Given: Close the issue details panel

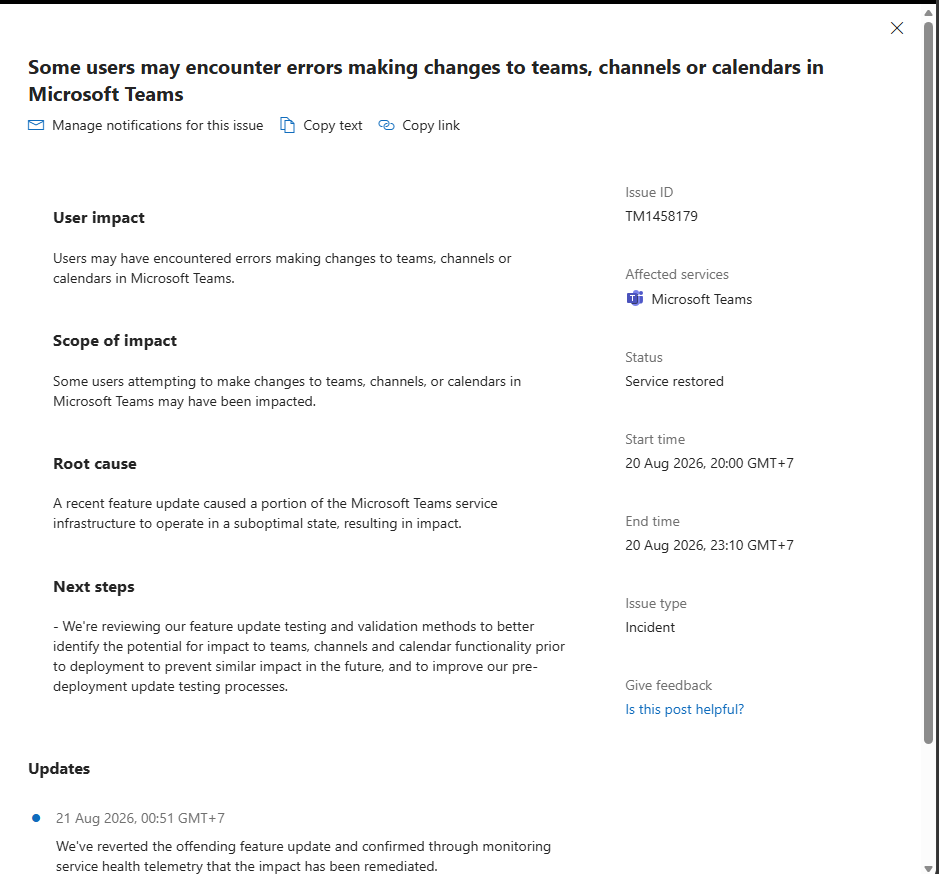Looking at the screenshot, I should click(896, 28).
